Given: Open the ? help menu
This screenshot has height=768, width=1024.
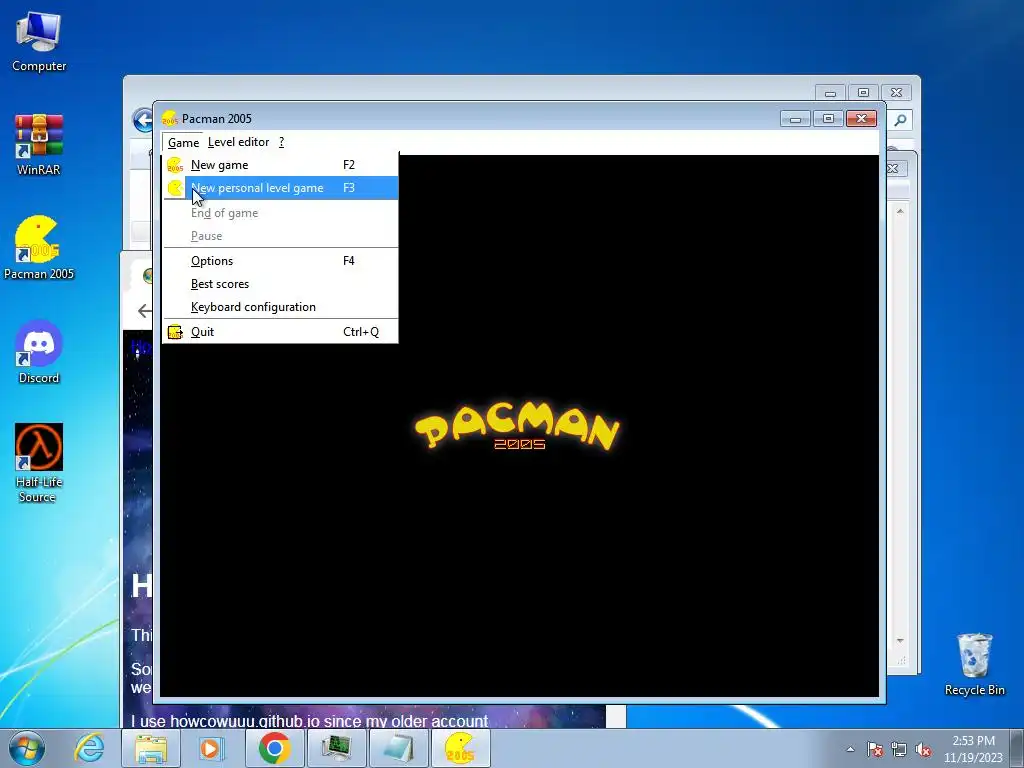Looking at the screenshot, I should click(281, 142).
